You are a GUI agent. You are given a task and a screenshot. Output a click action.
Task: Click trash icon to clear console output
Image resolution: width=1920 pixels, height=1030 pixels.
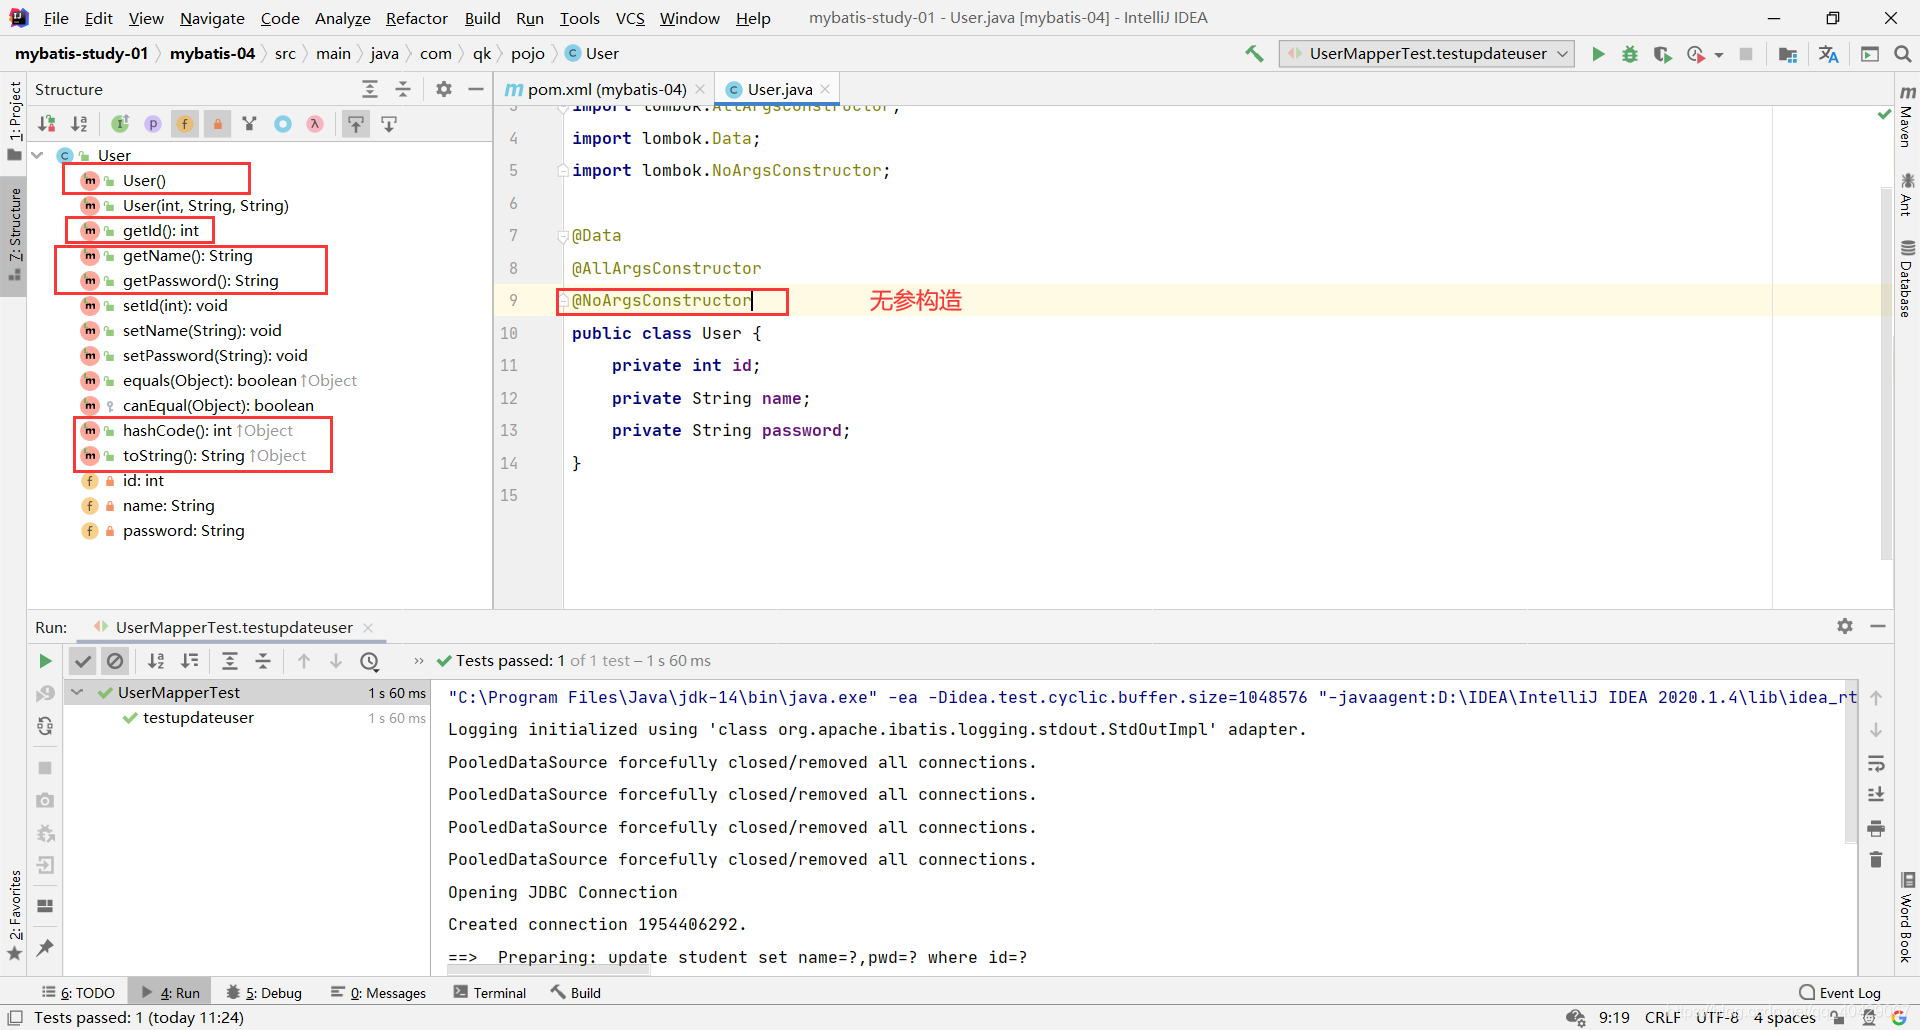tap(1876, 860)
